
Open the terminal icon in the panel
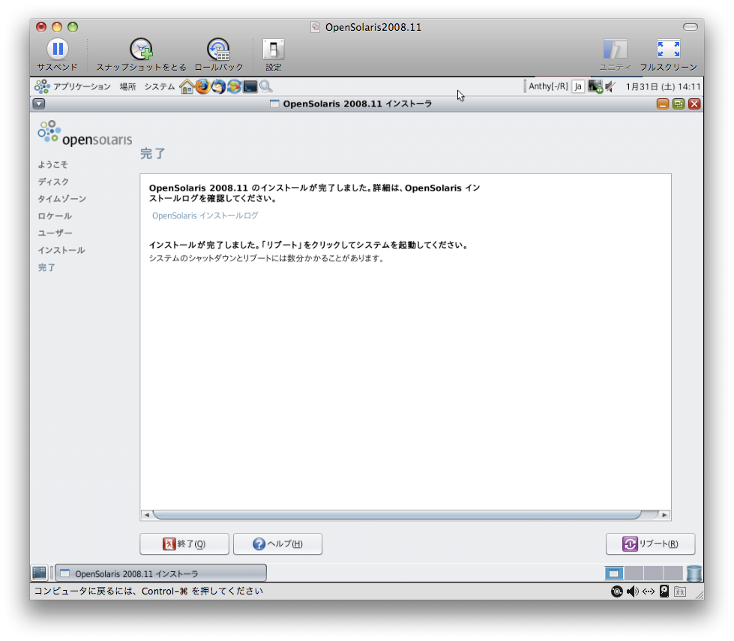click(250, 87)
